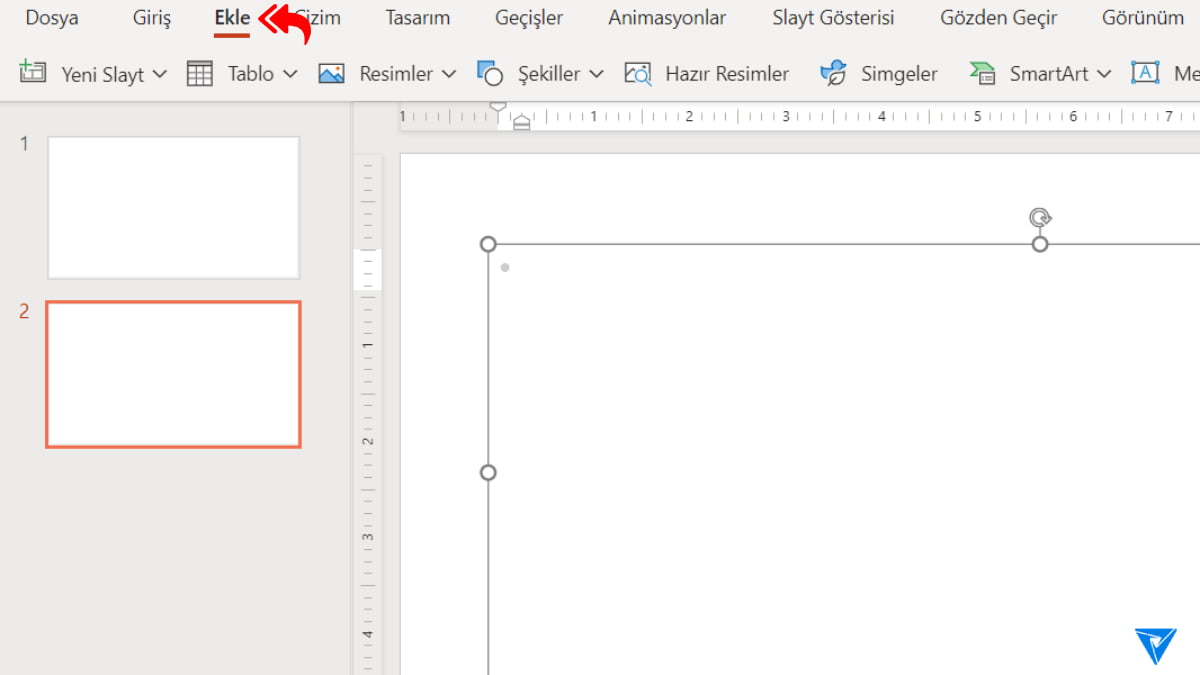Expand the Yeni Slayt dropdown arrow
1200x675 pixels.
click(x=160, y=73)
